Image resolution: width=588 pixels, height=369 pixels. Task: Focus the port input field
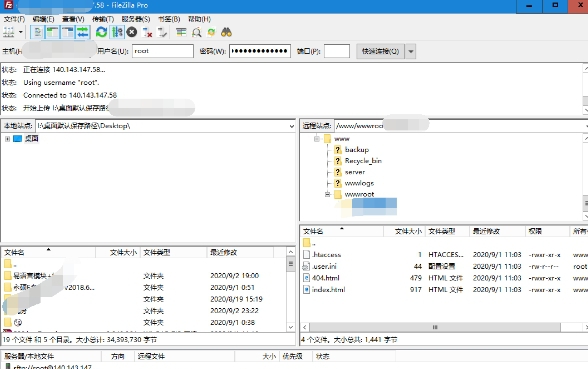tap(337, 51)
